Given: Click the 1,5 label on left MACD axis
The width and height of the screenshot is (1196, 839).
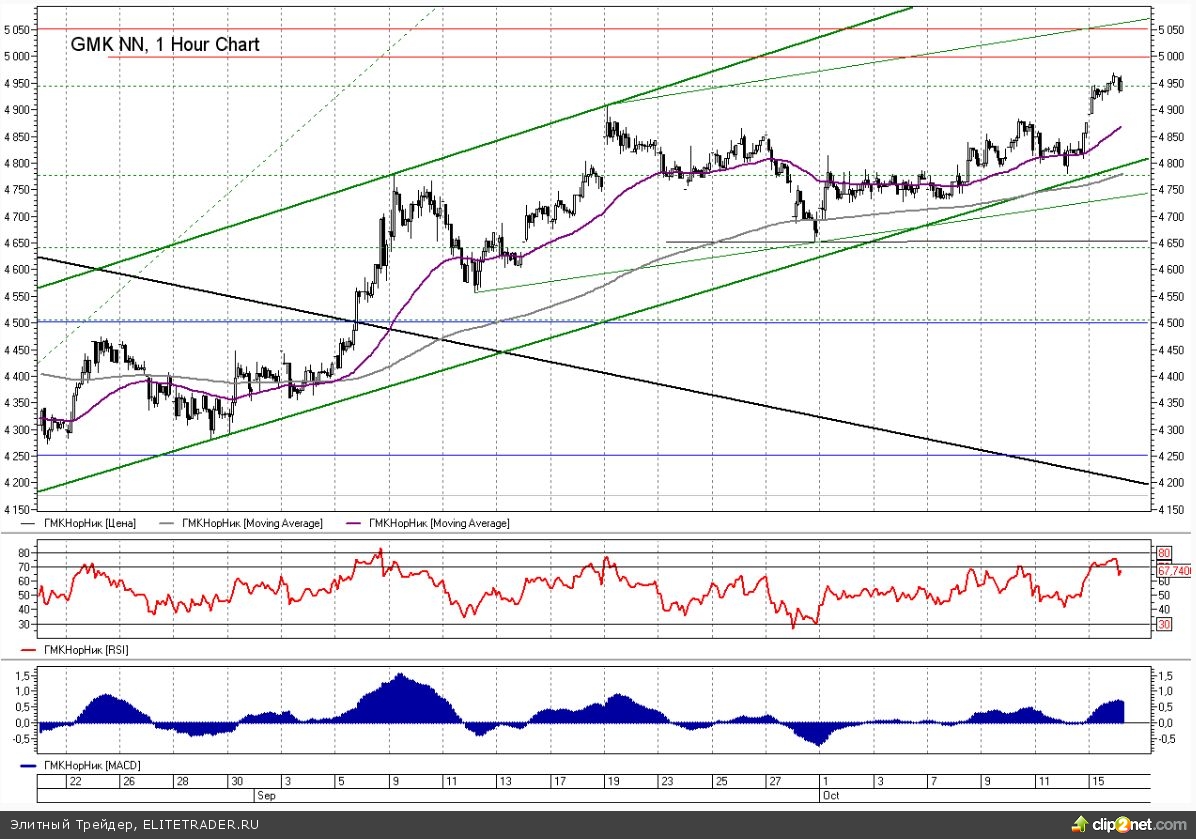Looking at the screenshot, I should click(x=21, y=677).
